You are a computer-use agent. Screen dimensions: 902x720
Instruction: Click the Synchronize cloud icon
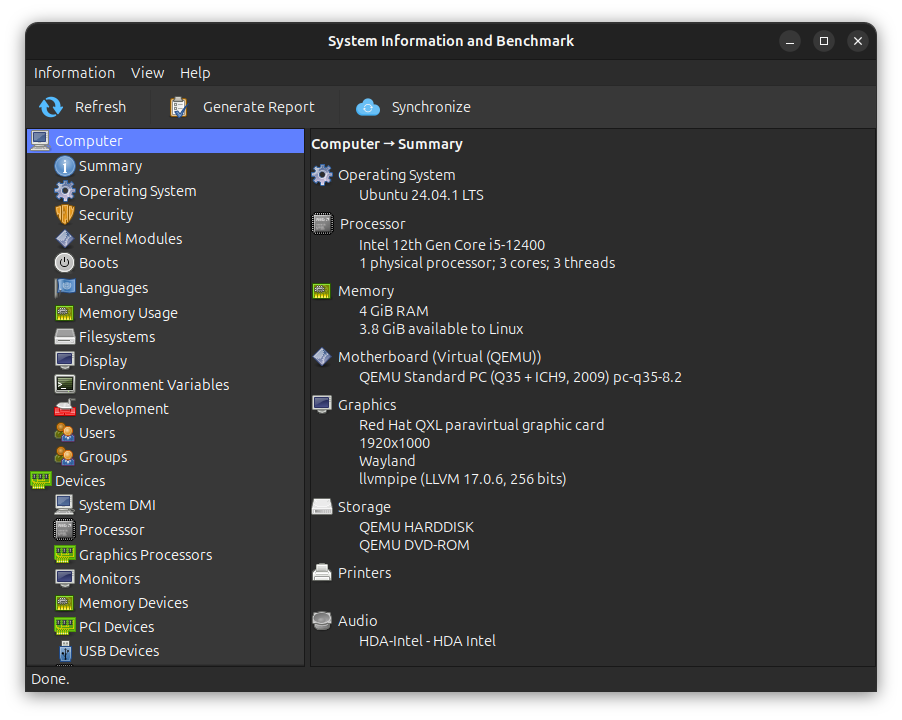click(368, 107)
